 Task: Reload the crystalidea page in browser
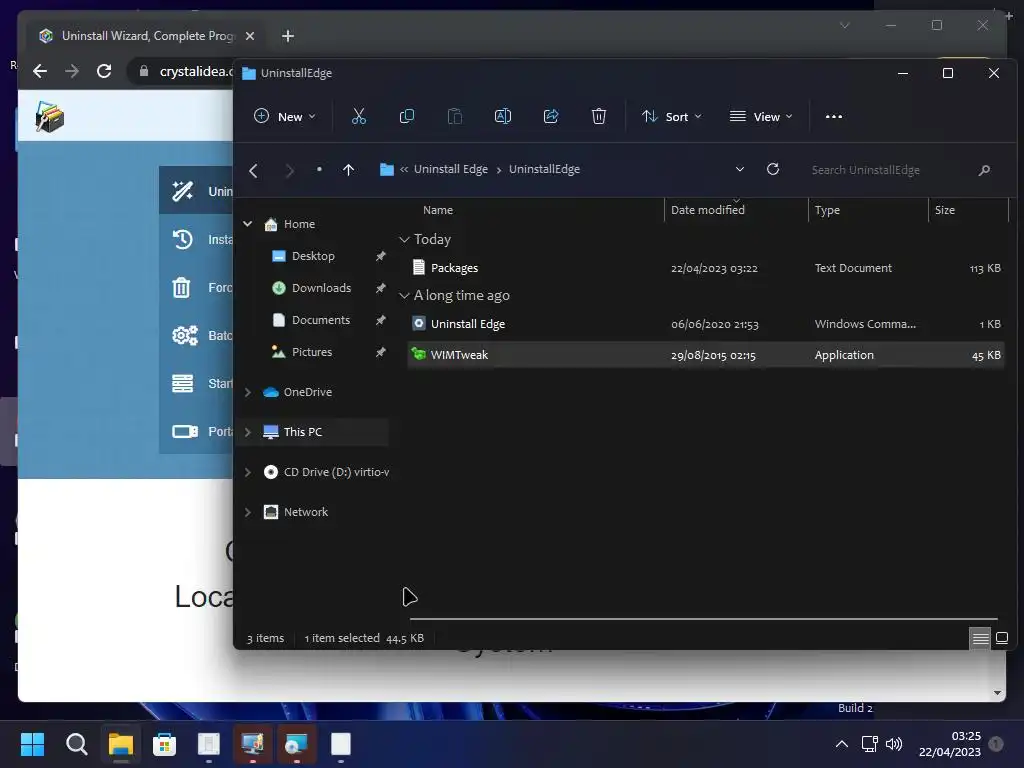[104, 71]
